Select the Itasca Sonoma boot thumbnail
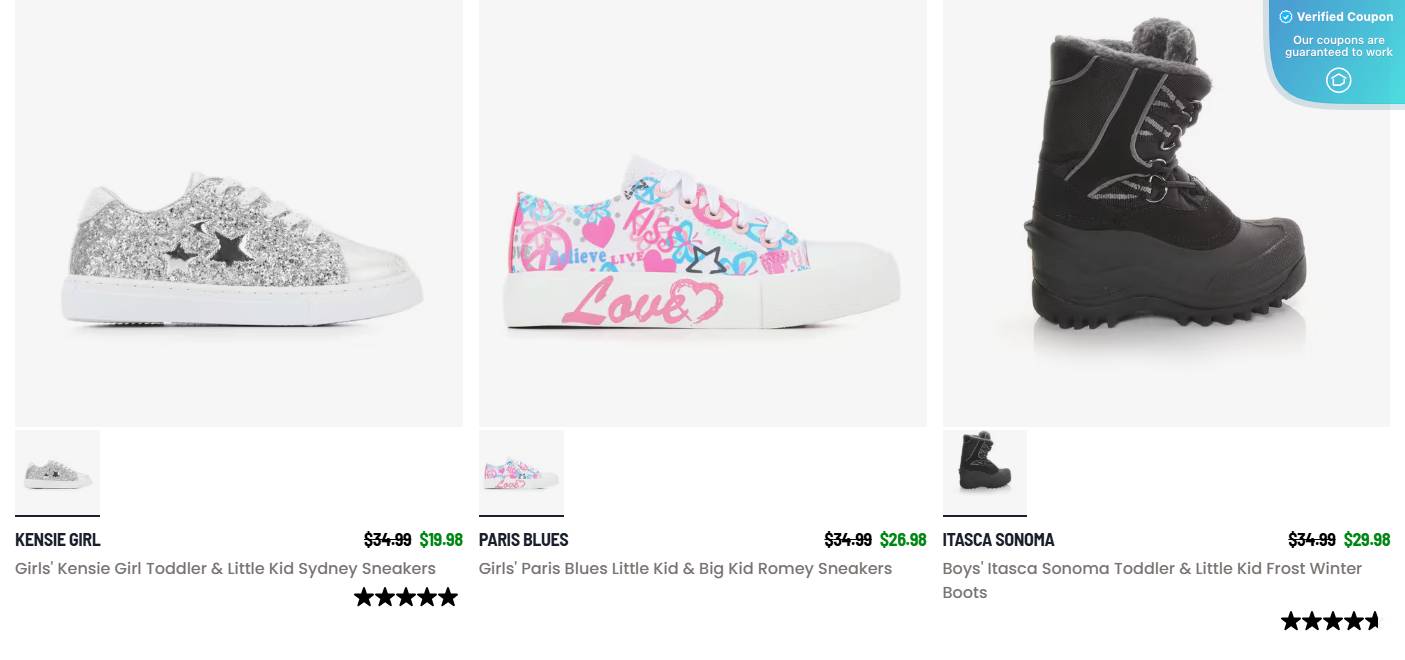The image size is (1405, 660). click(984, 472)
